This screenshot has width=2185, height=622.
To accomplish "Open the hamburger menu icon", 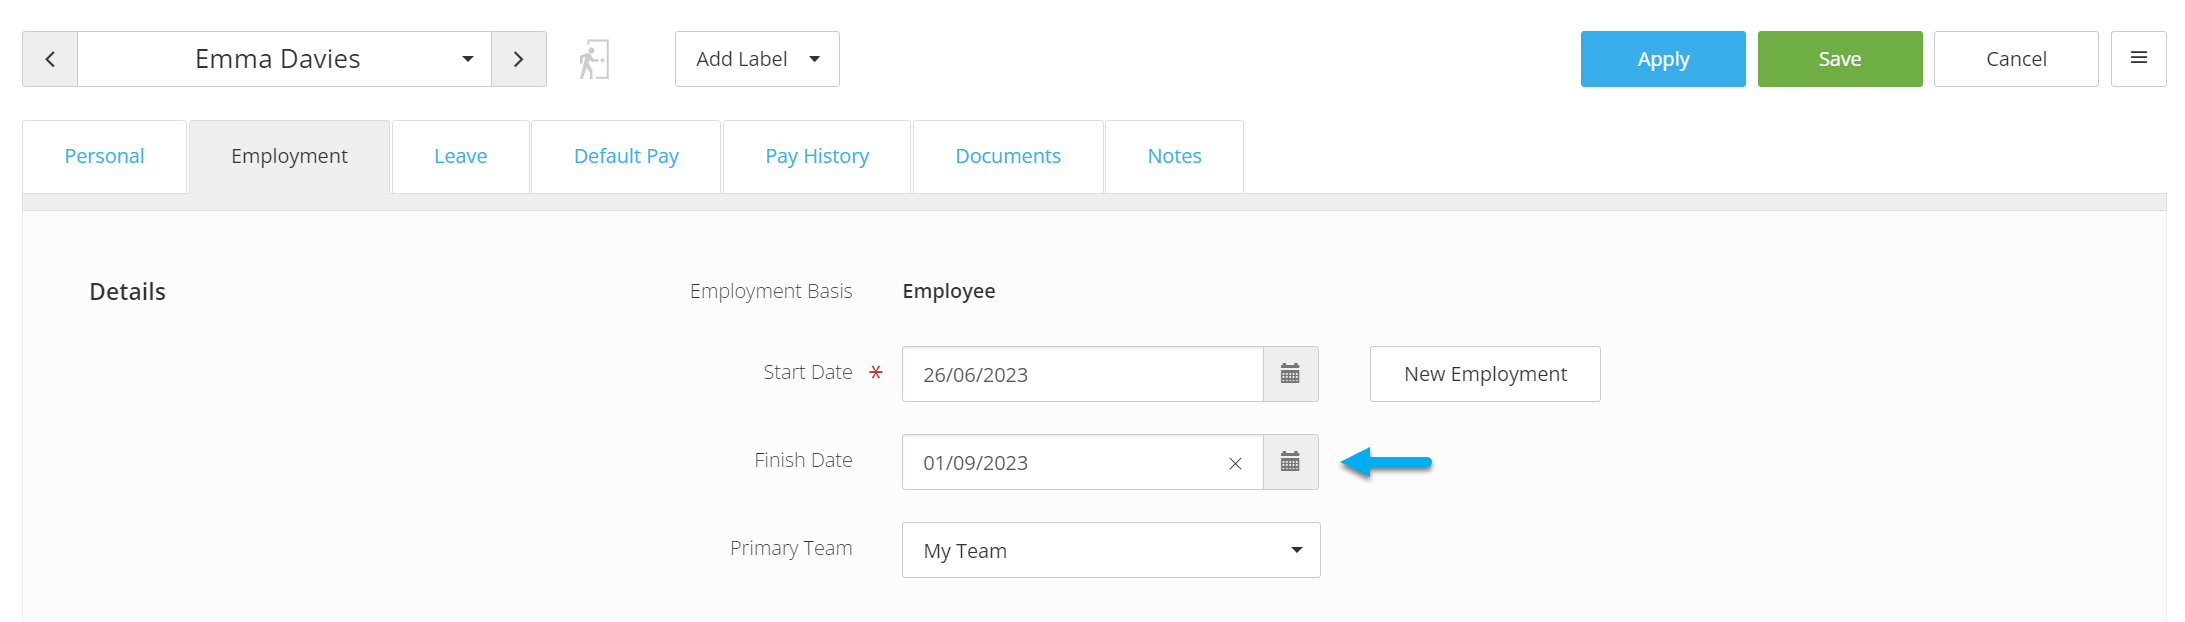I will point(2139,59).
